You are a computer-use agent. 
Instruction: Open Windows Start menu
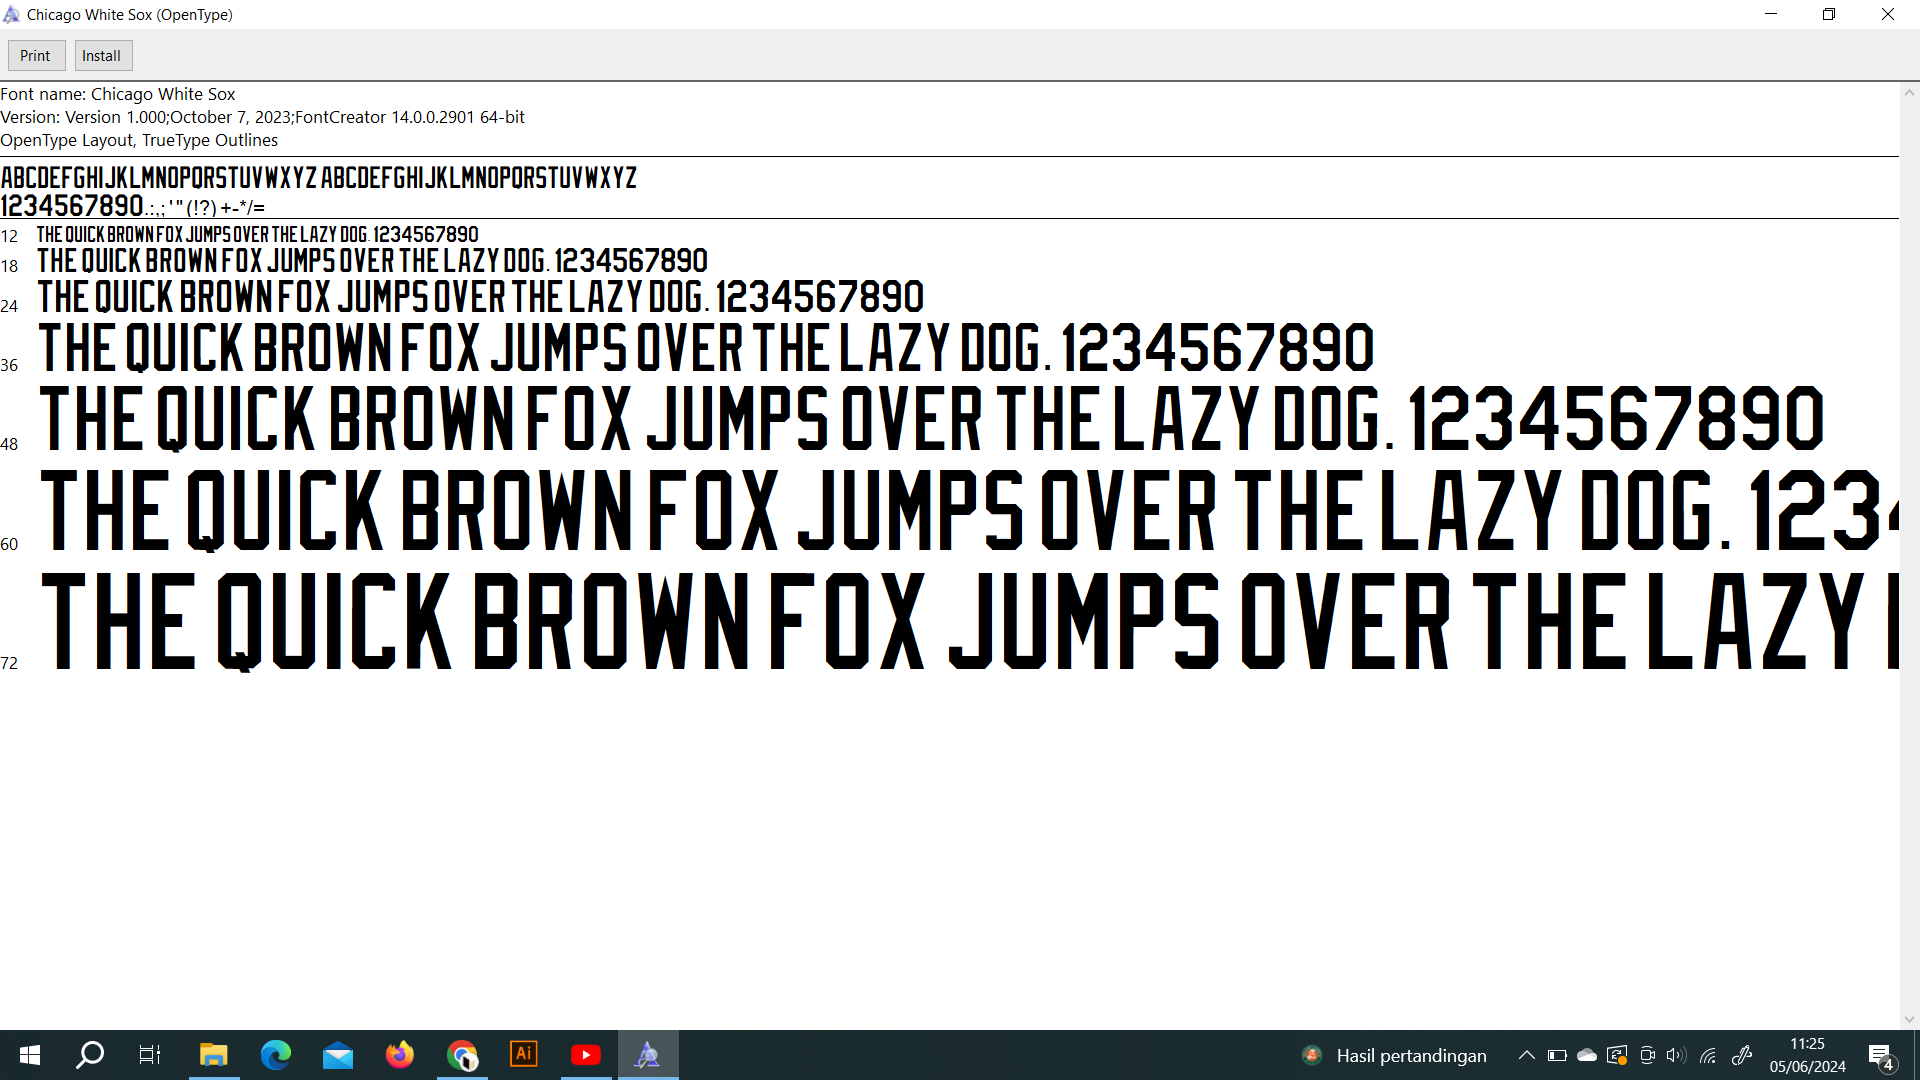click(x=30, y=1055)
